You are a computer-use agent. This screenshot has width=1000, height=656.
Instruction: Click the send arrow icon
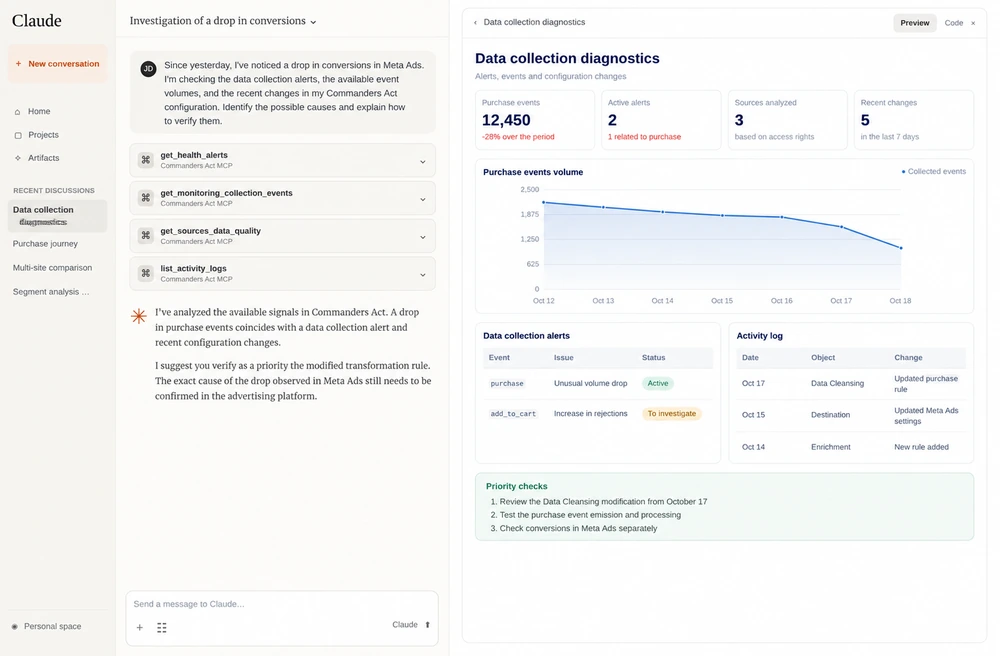pos(427,625)
